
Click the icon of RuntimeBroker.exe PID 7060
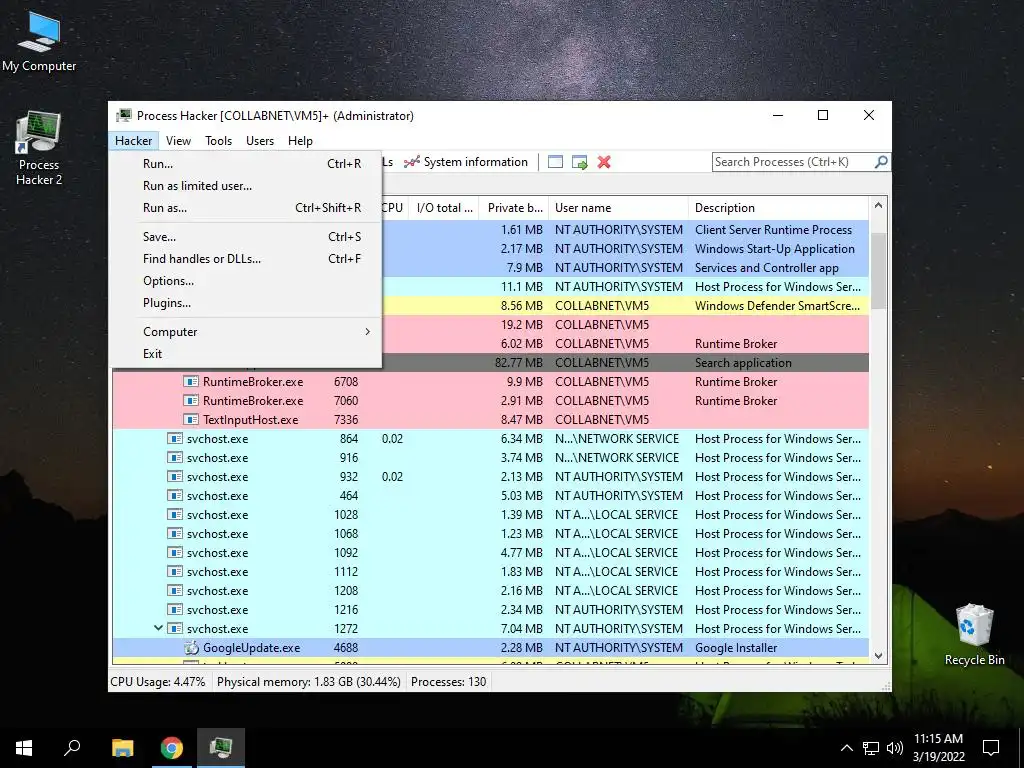pyautogui.click(x=191, y=400)
